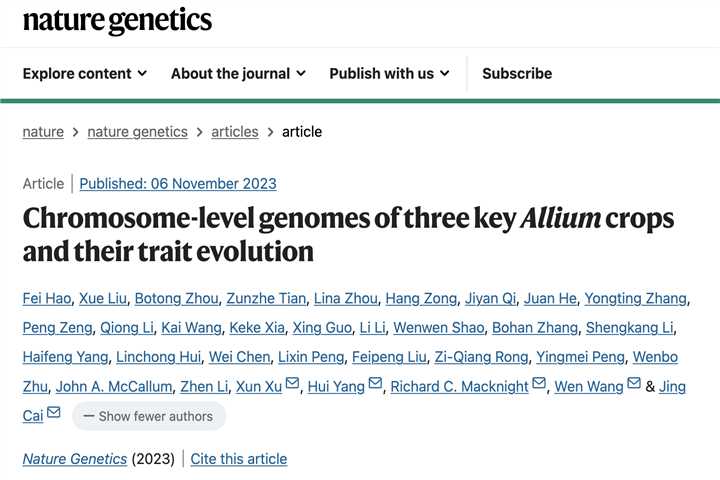Expand the Publish with us dropdown

[x=389, y=73]
